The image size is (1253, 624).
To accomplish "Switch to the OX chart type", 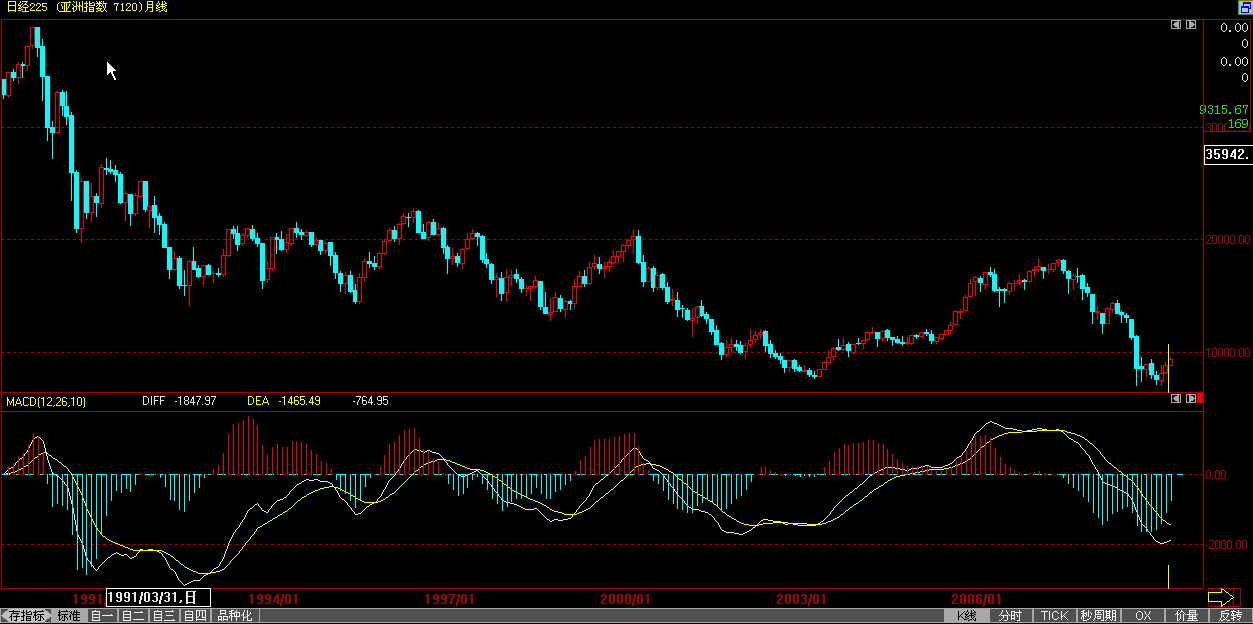I will (x=1143, y=616).
